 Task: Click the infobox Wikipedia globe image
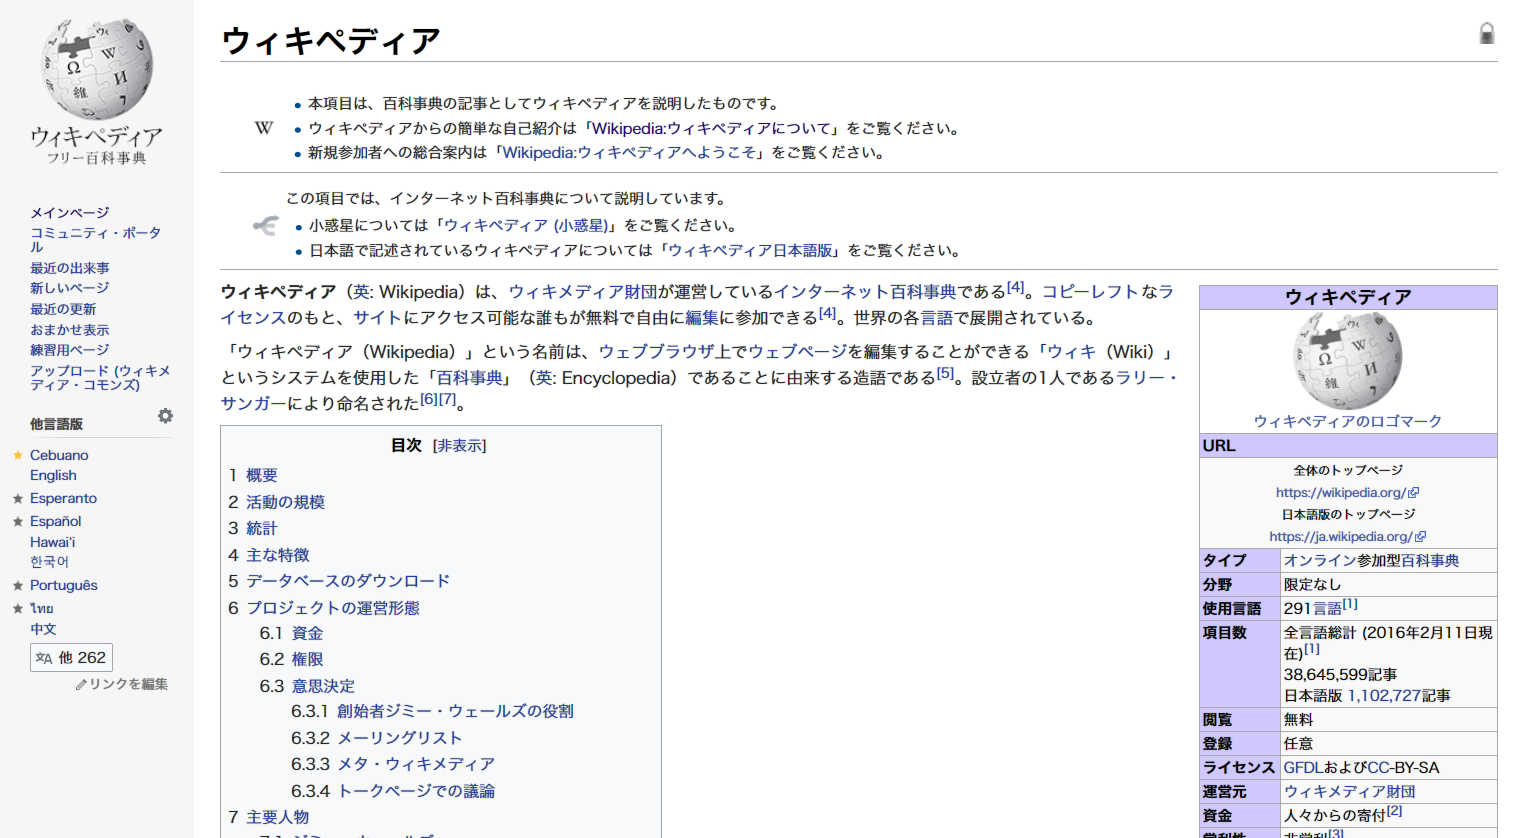click(x=1348, y=361)
